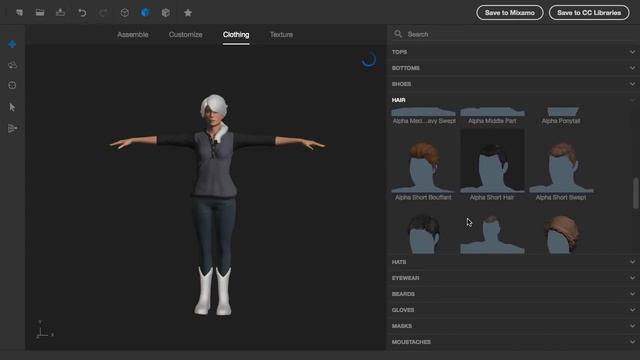Expand the EYEWEAR category
The width and height of the screenshot is (640, 360).
(x=513, y=278)
